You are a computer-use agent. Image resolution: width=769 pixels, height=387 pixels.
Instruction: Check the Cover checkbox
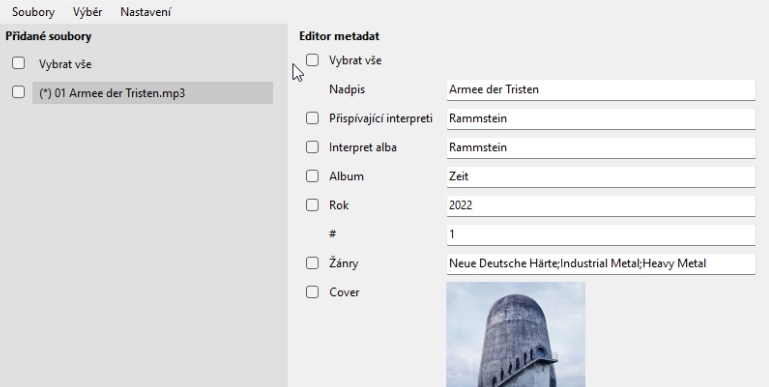pos(312,292)
